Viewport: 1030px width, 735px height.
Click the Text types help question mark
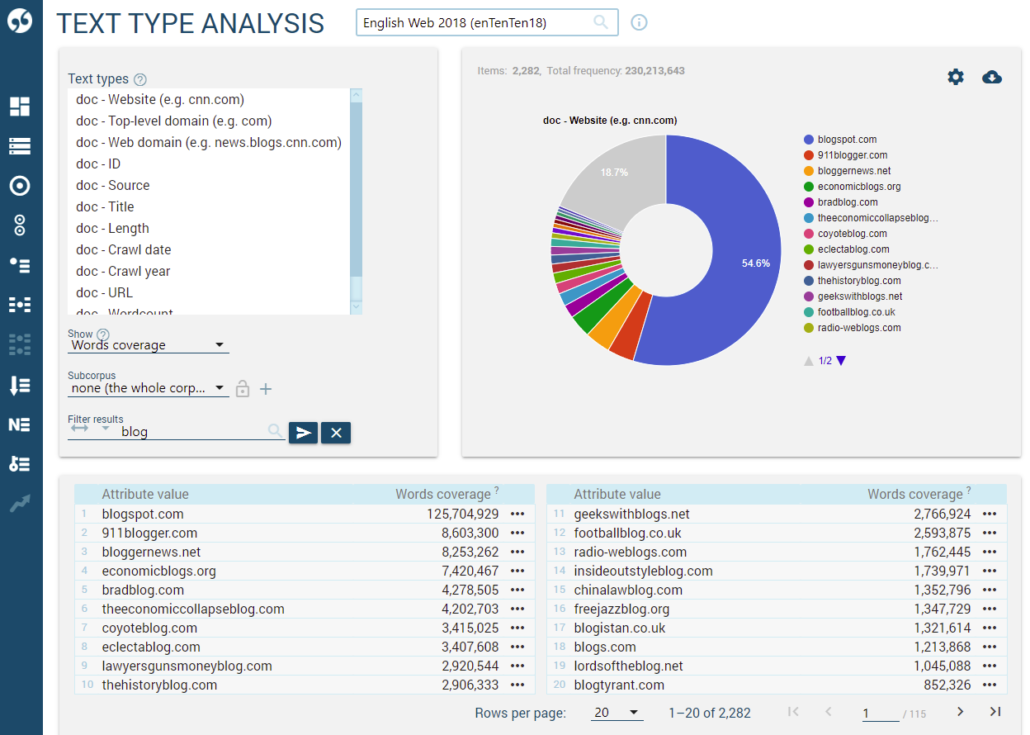(x=140, y=80)
